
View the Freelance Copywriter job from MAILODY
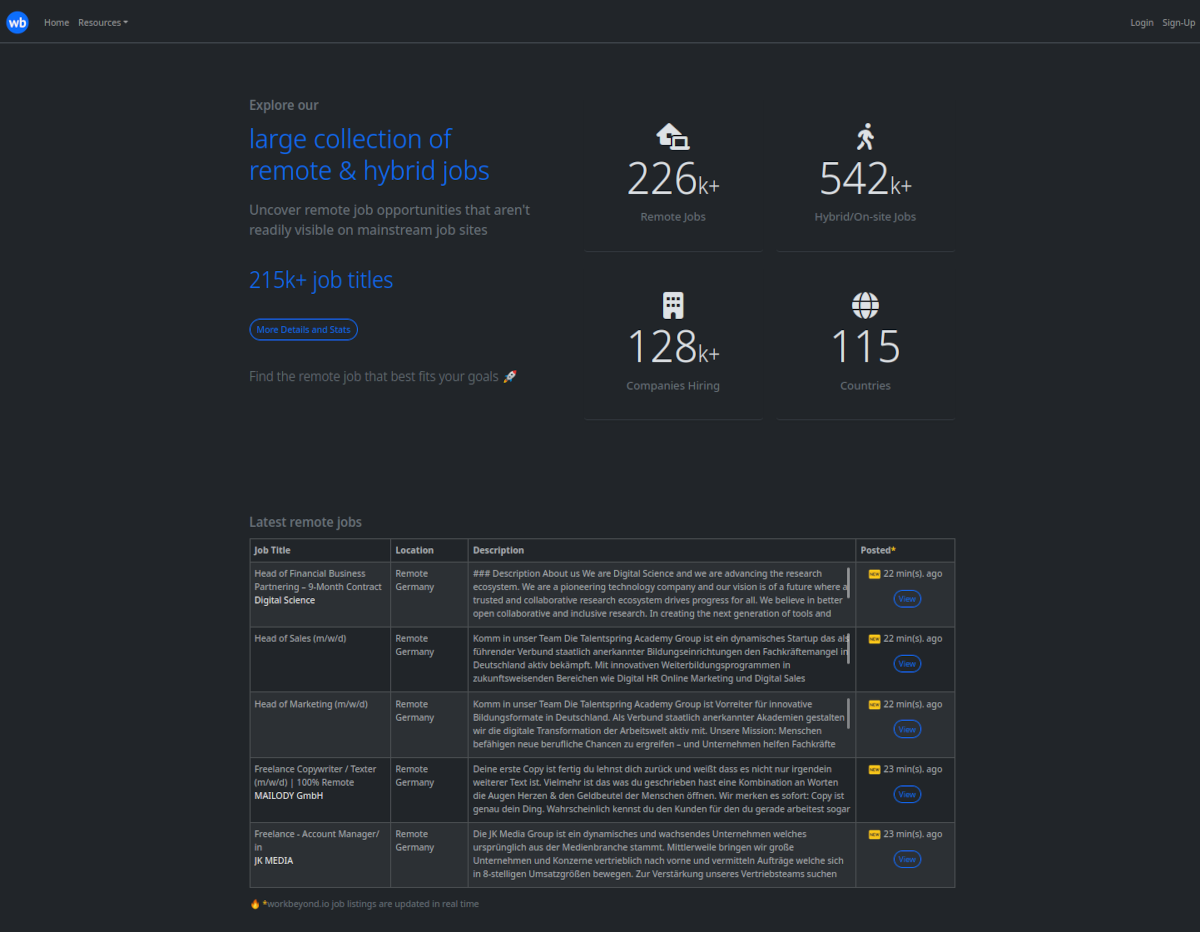(906, 793)
